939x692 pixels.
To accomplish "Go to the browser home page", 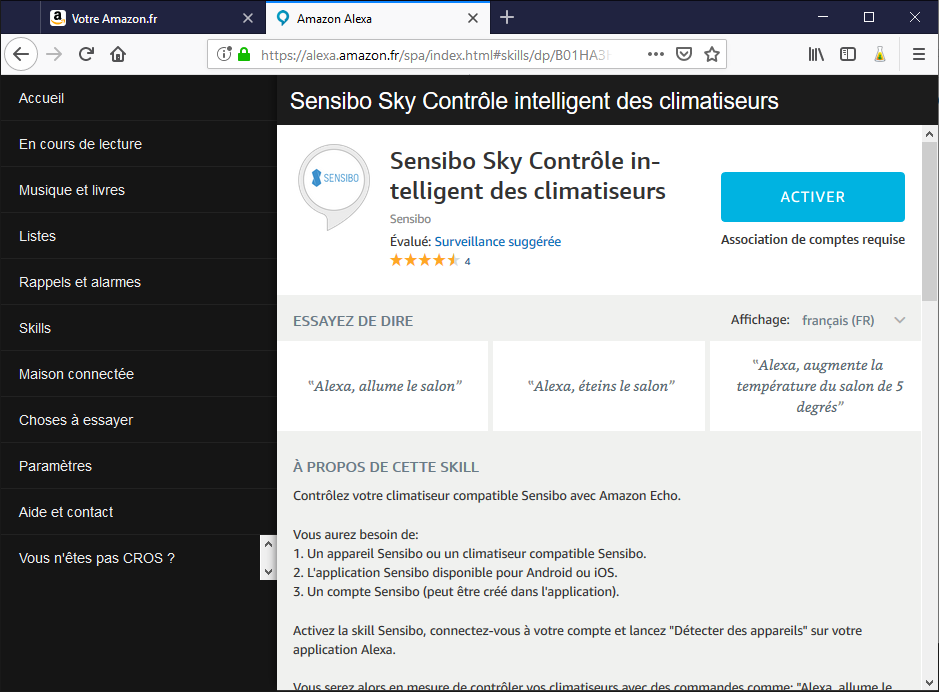I will click(118, 55).
